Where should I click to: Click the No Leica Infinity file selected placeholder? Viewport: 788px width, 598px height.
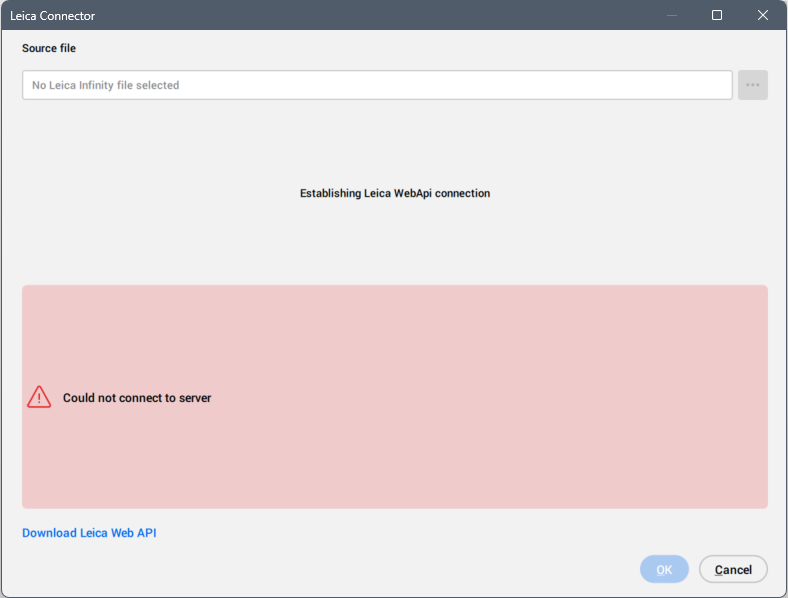click(105, 85)
